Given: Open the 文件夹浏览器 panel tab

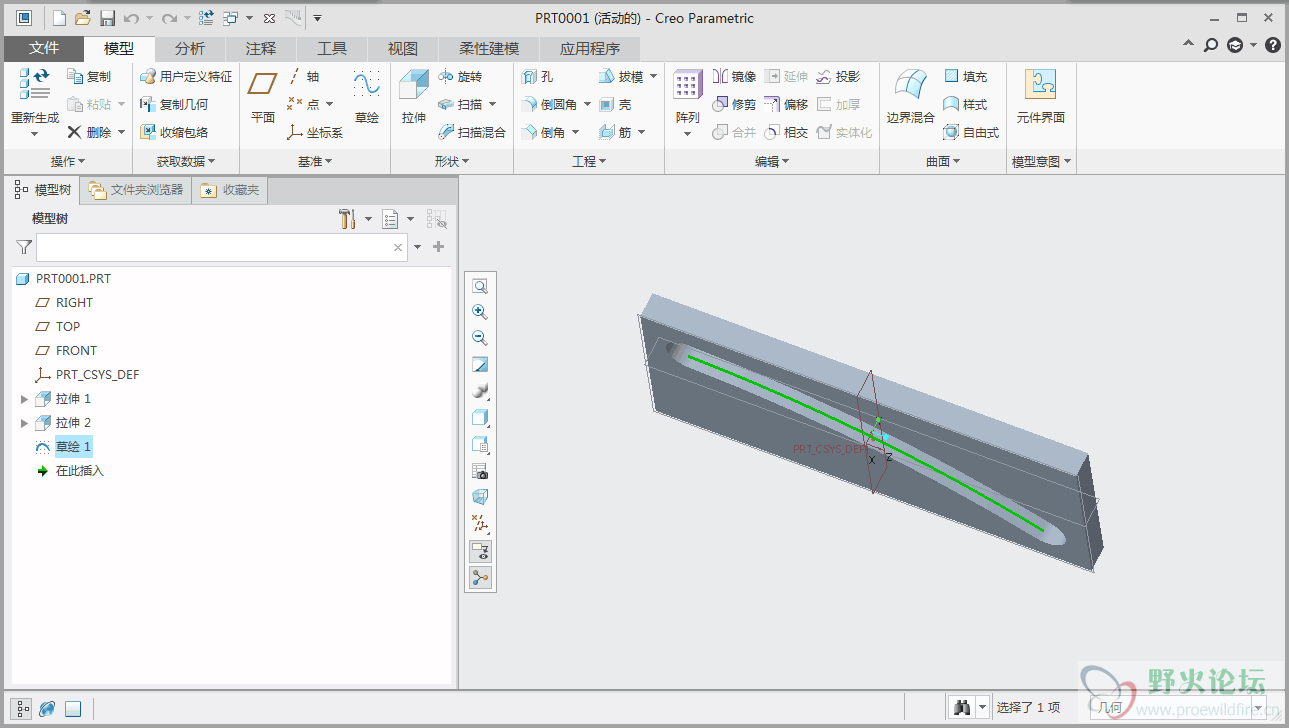Looking at the screenshot, I should [135, 190].
